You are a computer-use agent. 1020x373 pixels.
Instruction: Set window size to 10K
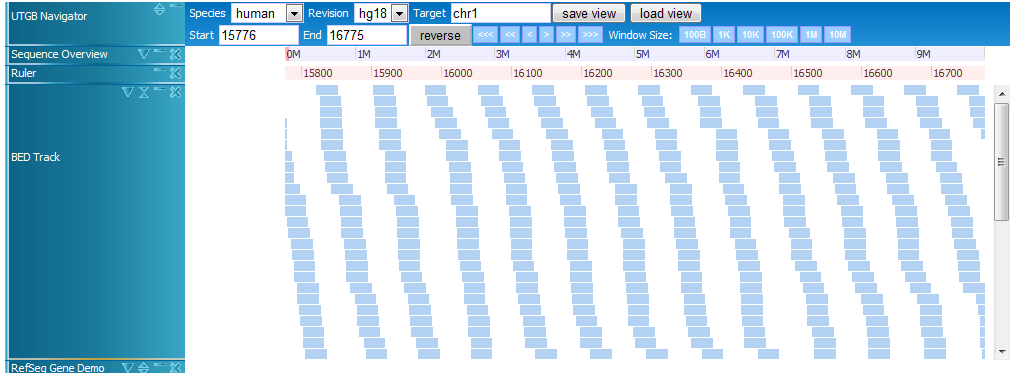pos(751,35)
